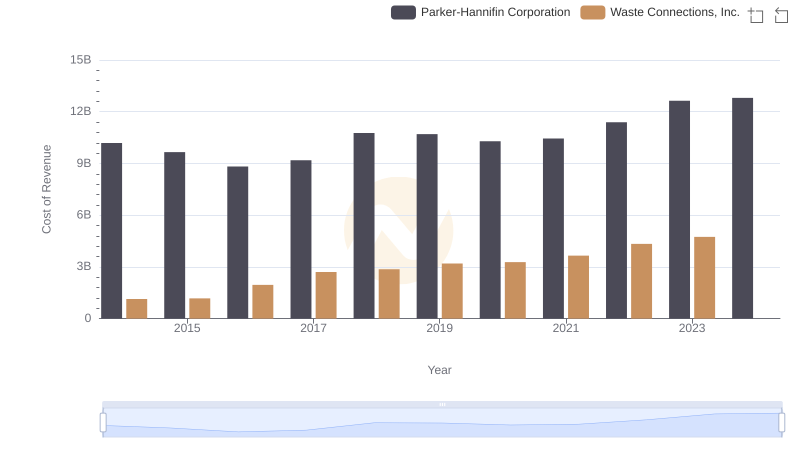
Task: Click the 2024 Parker-Hannifin dark bar
Action: click(742, 209)
